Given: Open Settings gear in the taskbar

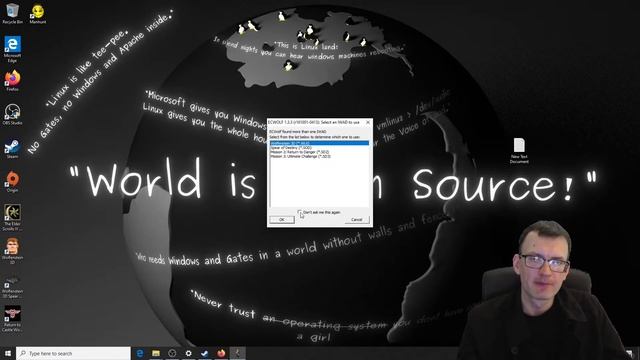Looking at the screenshot, I should (188, 353).
